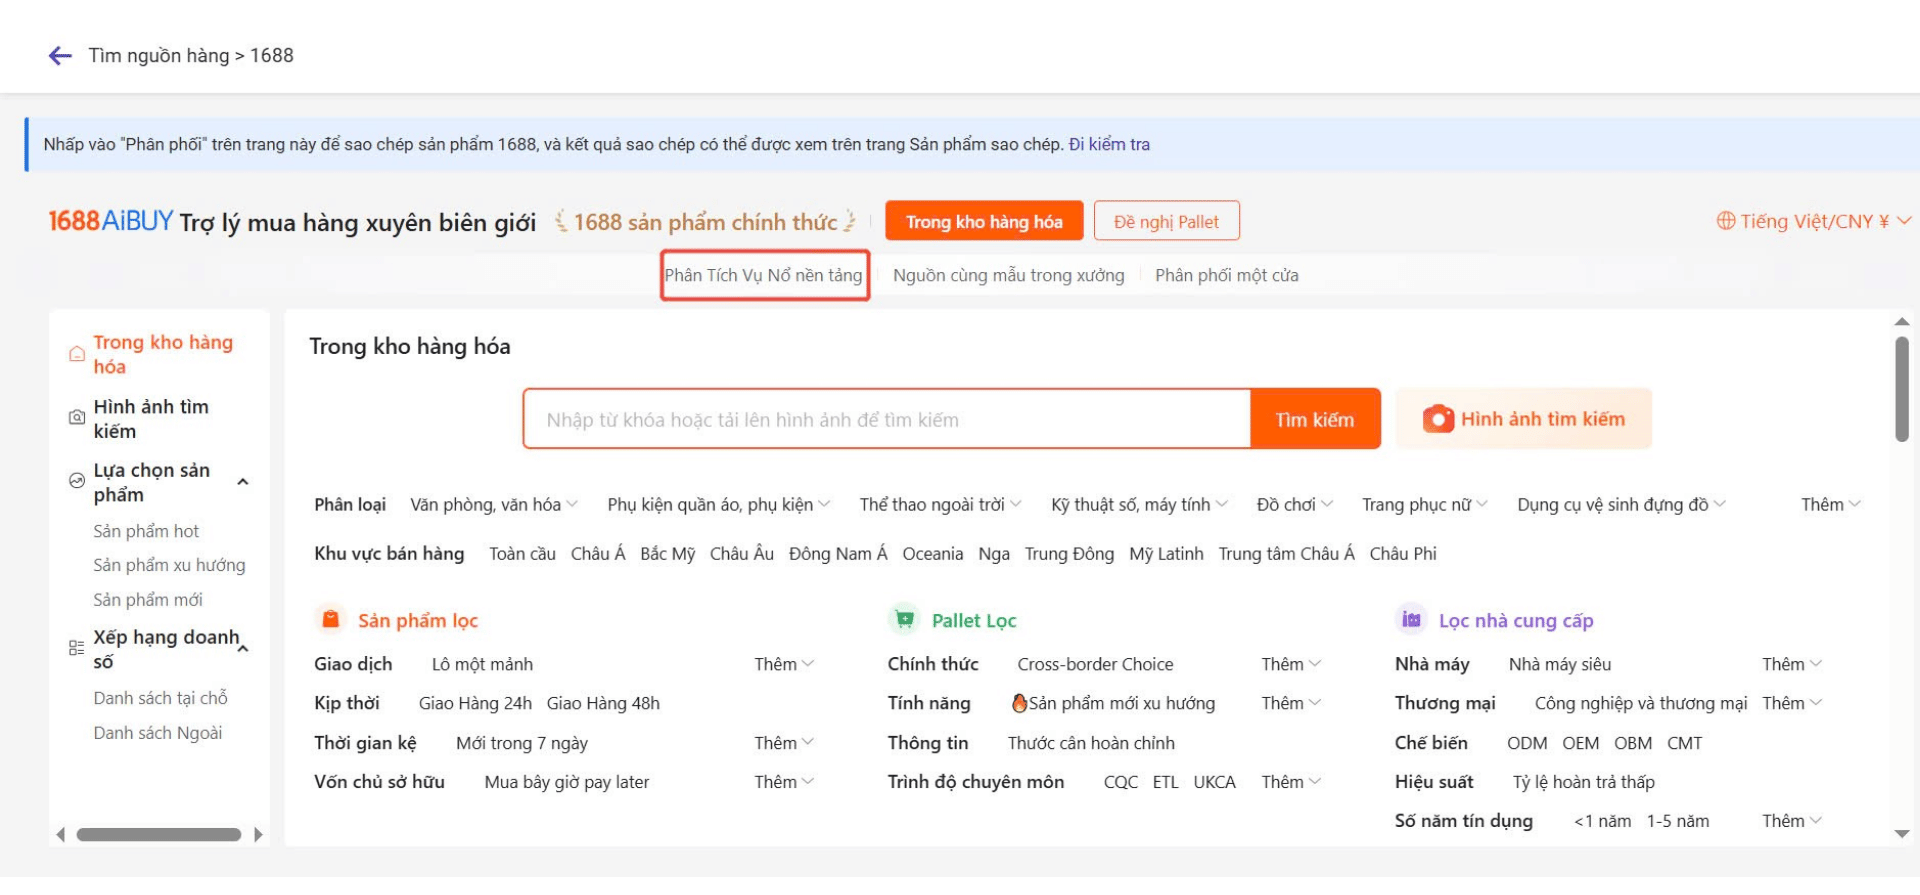Click the globe language icon
The image size is (1920, 895).
point(1725,221)
